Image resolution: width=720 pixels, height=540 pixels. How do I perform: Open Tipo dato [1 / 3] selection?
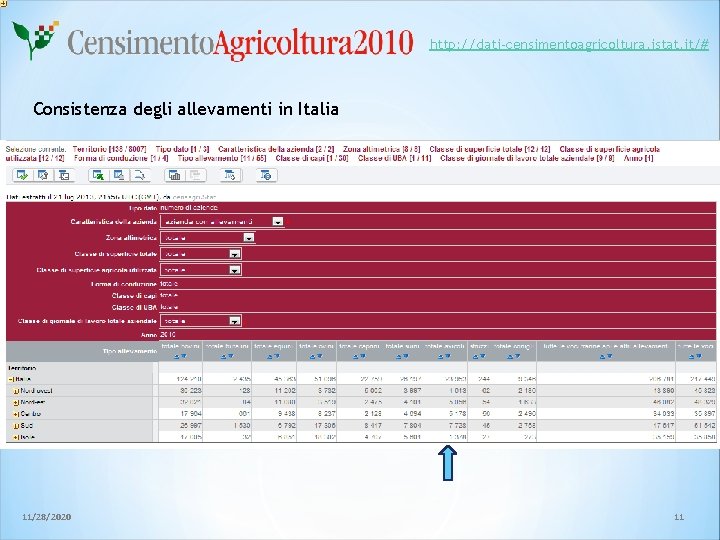pos(182,149)
